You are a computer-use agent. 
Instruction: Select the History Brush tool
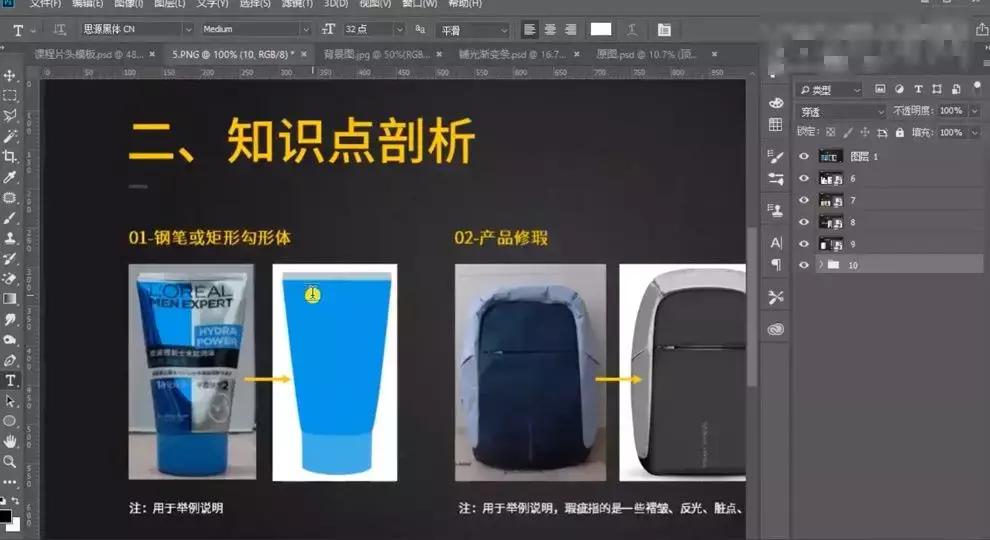(x=9, y=258)
